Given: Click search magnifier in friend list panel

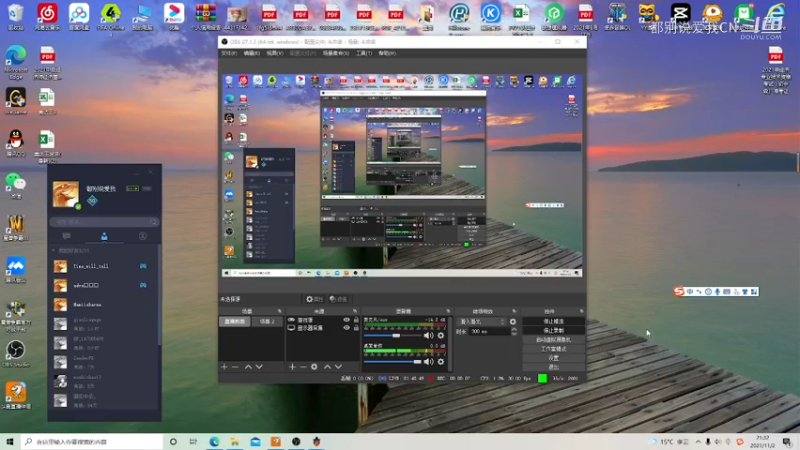Looking at the screenshot, I should [x=153, y=222].
